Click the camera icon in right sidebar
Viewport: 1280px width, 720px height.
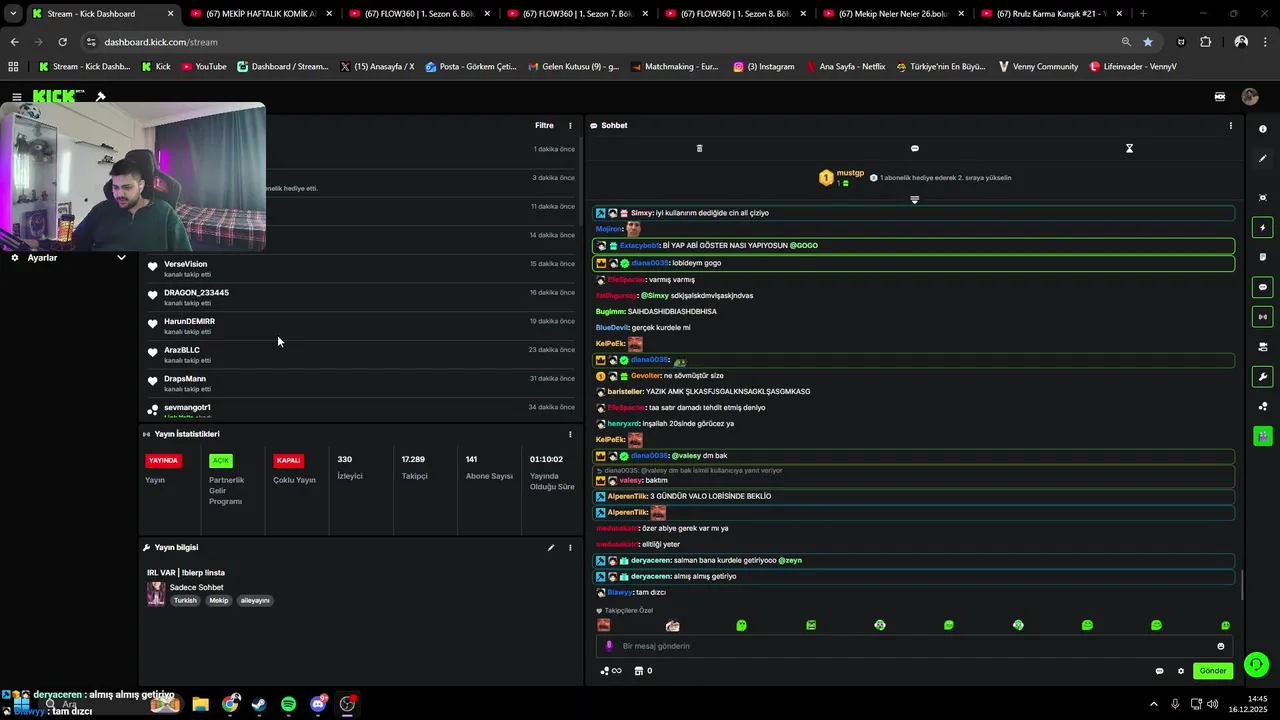(x=1263, y=347)
